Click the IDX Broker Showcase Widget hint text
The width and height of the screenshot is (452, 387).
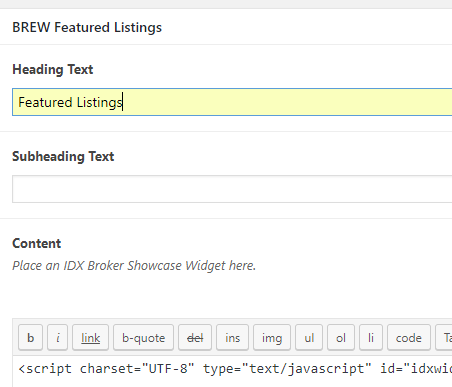pyautogui.click(x=134, y=266)
